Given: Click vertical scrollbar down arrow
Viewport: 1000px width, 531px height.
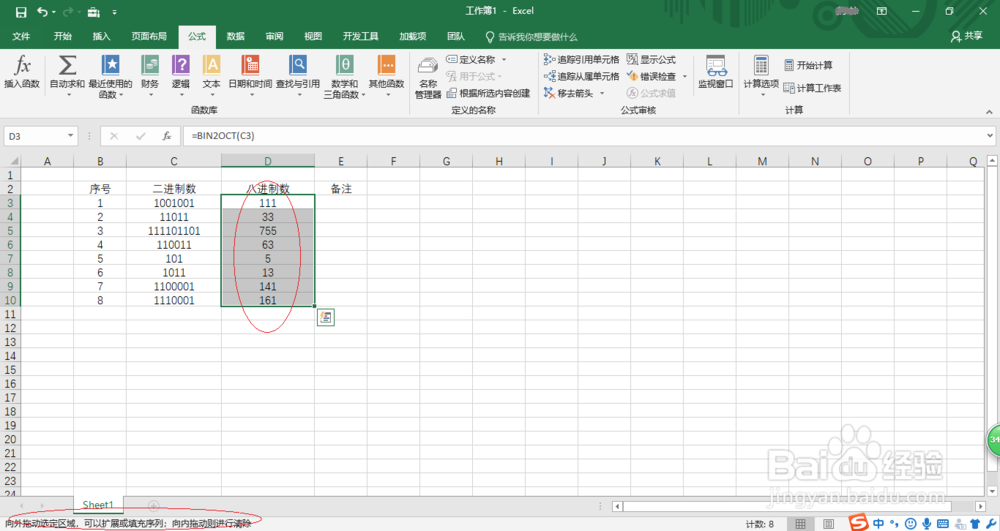Looking at the screenshot, I should click(x=992, y=491).
